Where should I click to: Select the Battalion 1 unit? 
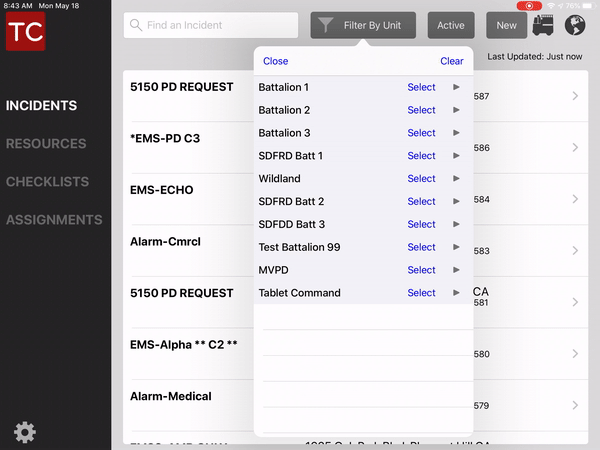point(421,87)
